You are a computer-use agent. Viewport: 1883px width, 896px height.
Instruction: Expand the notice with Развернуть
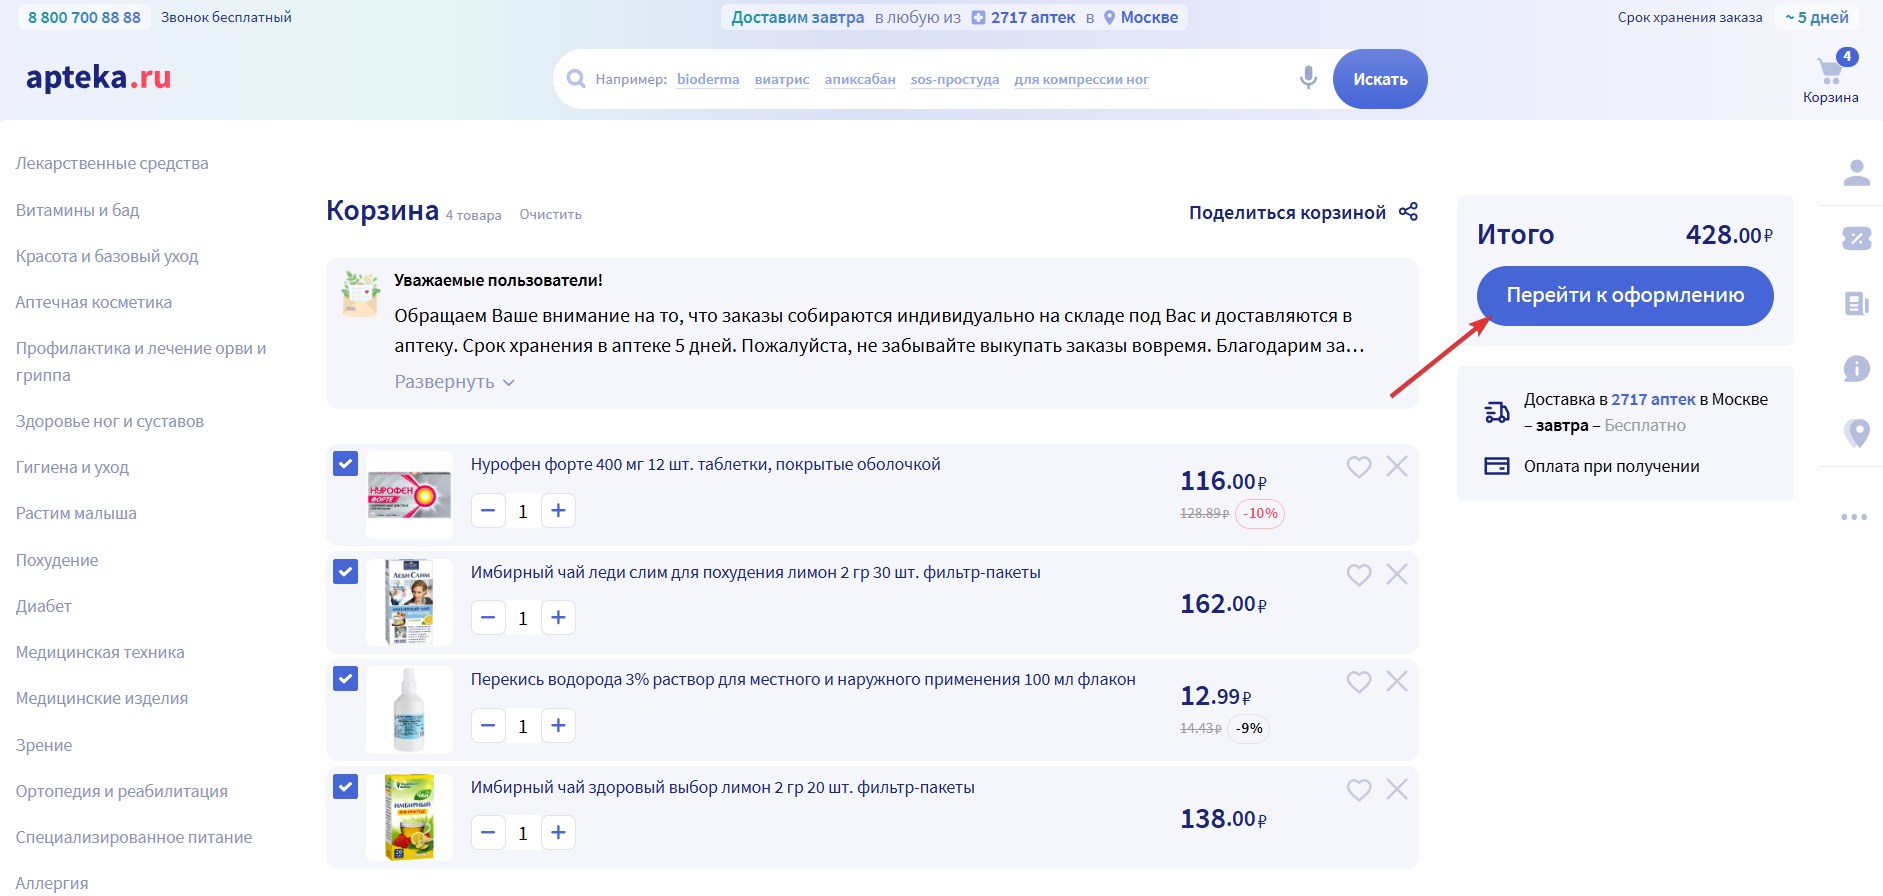(454, 382)
